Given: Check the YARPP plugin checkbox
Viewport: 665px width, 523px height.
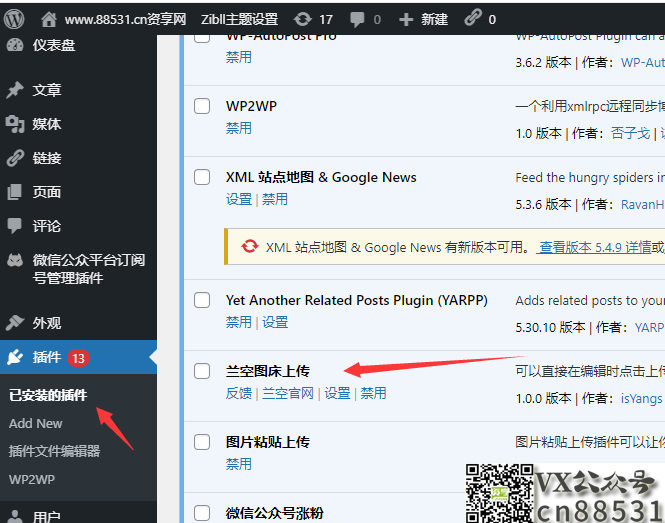Looking at the screenshot, I should [202, 300].
